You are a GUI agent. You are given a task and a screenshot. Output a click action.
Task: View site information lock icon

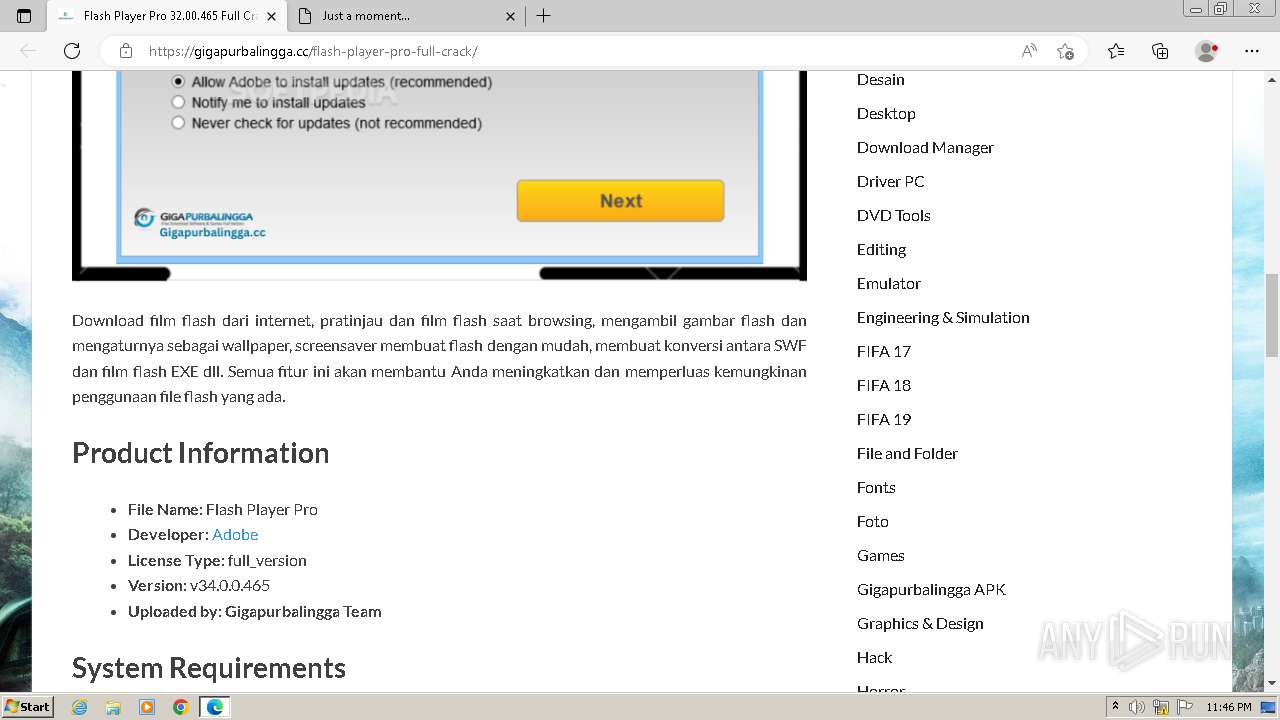(x=126, y=51)
